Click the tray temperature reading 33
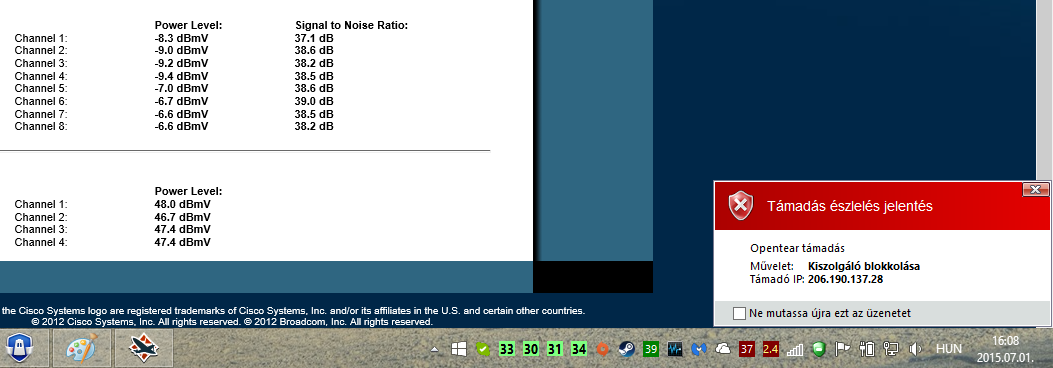Screen dimensions: 1053x368 [506, 349]
